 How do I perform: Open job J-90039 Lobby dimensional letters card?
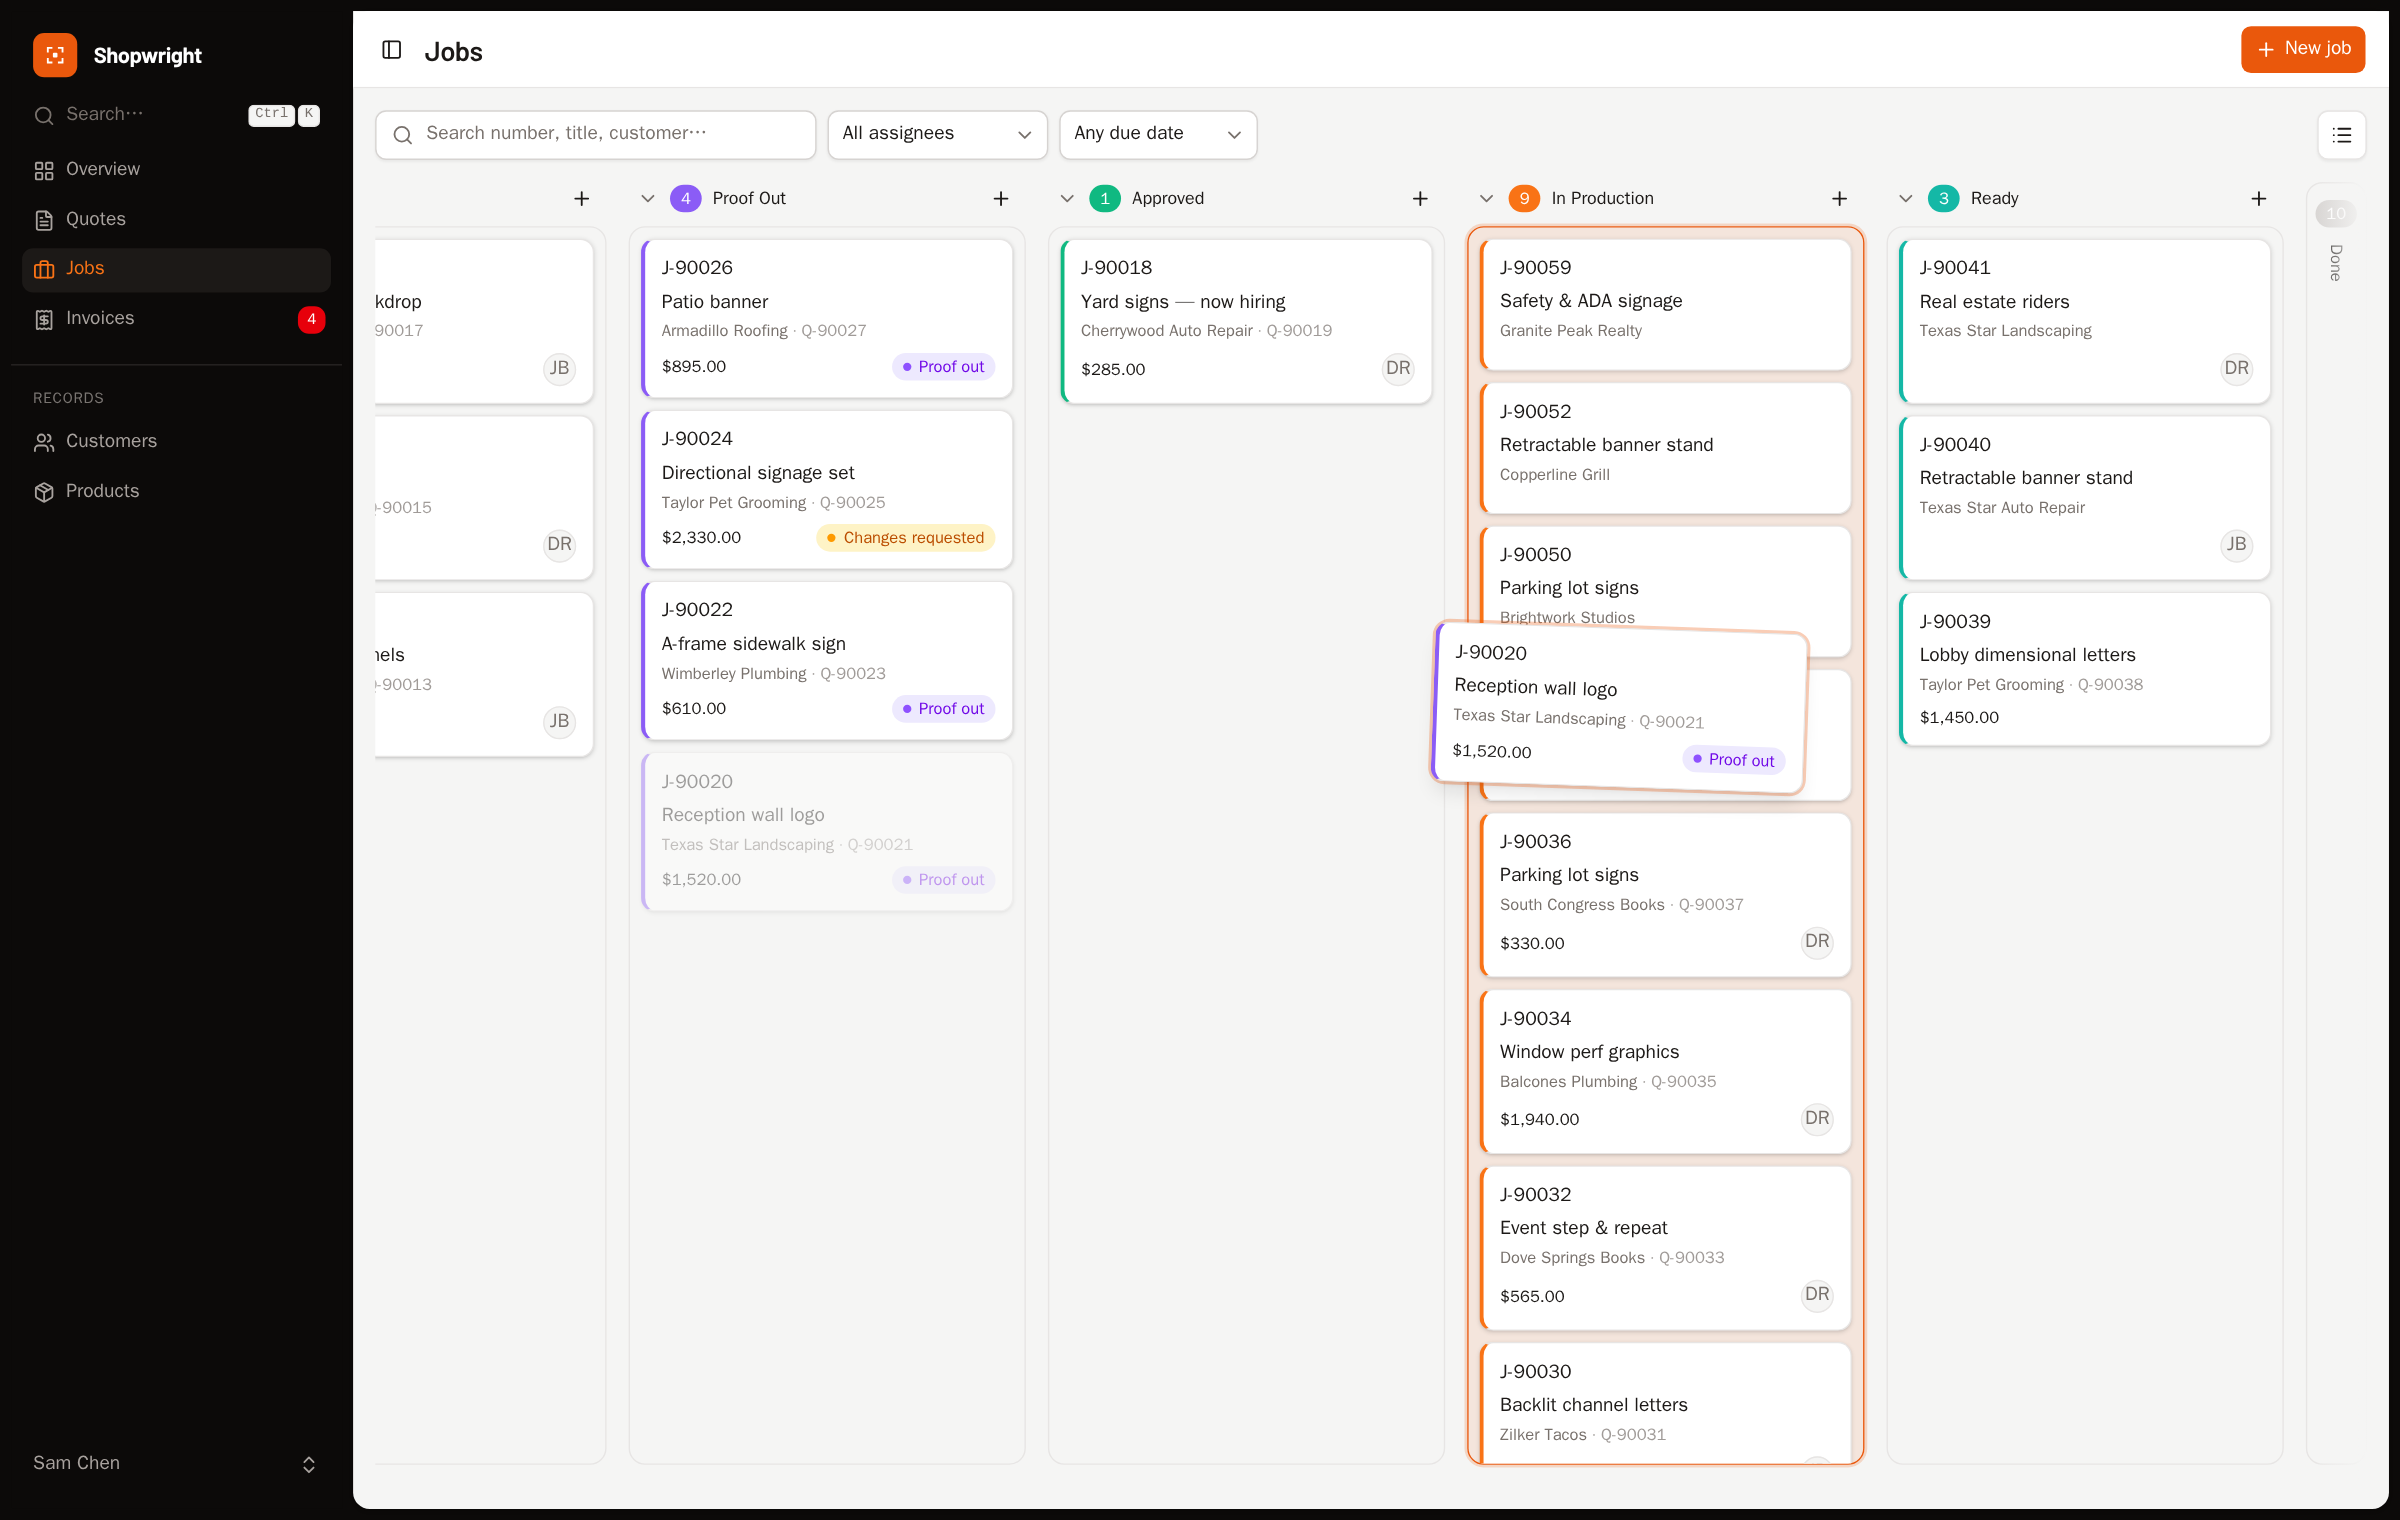point(2085,669)
